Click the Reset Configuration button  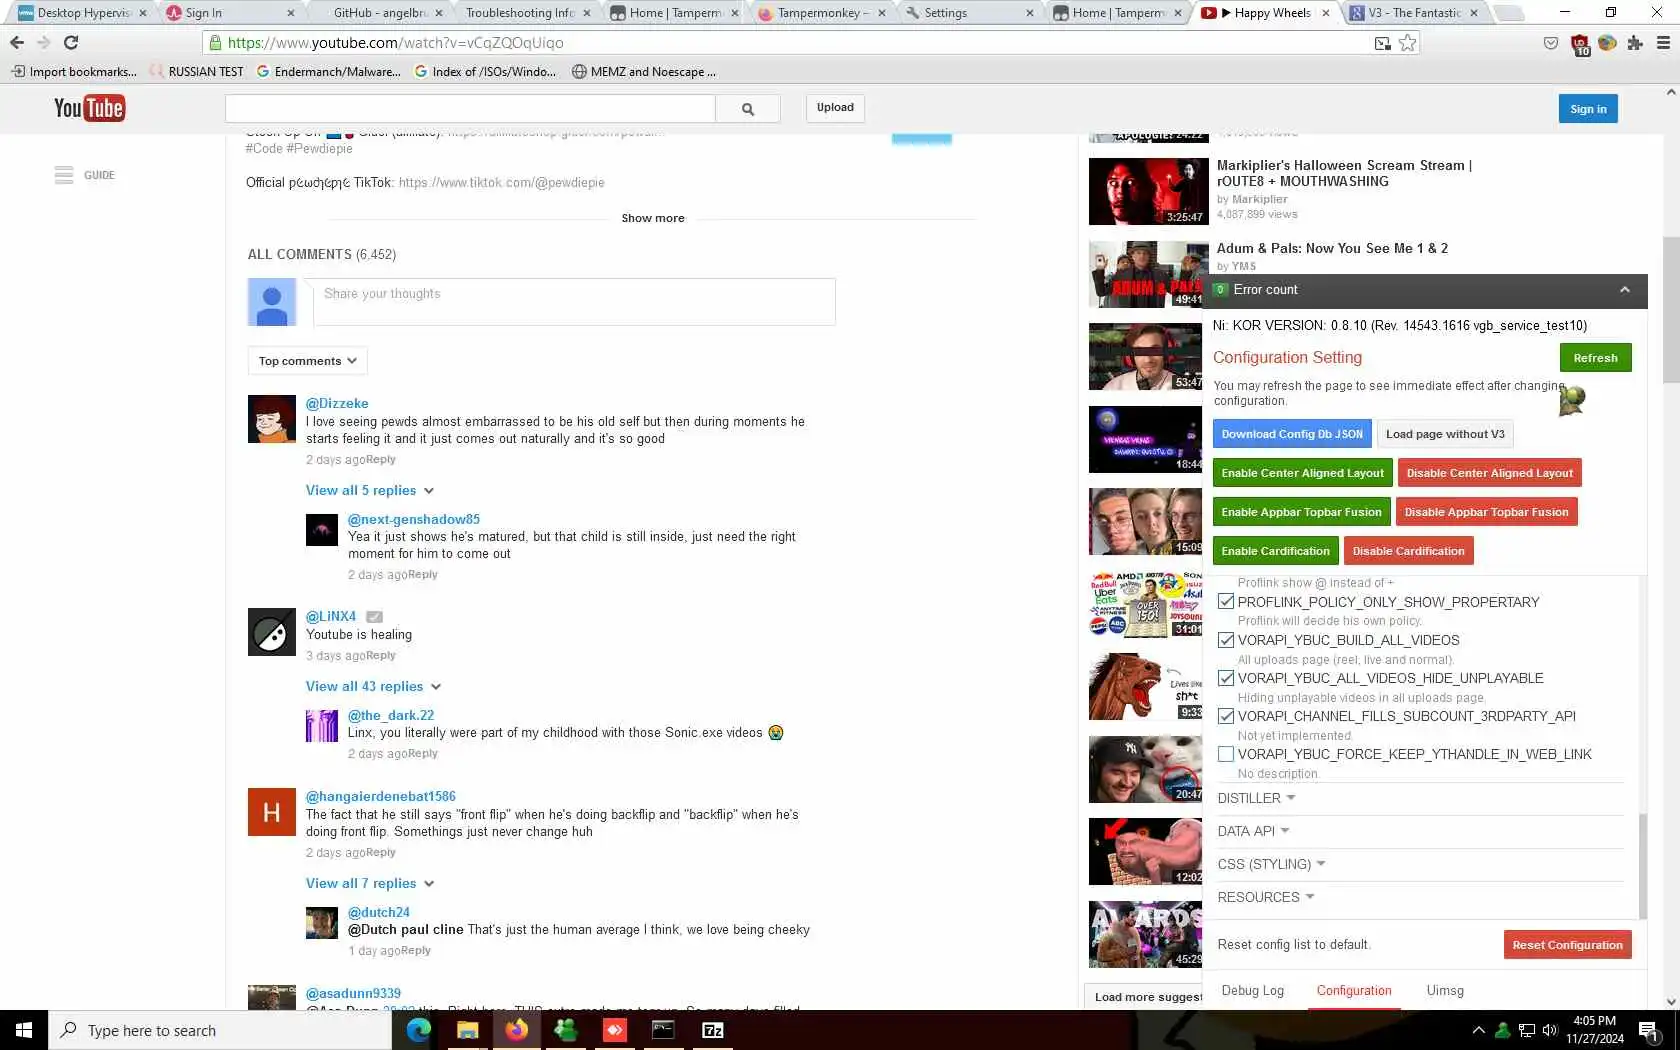point(1567,945)
